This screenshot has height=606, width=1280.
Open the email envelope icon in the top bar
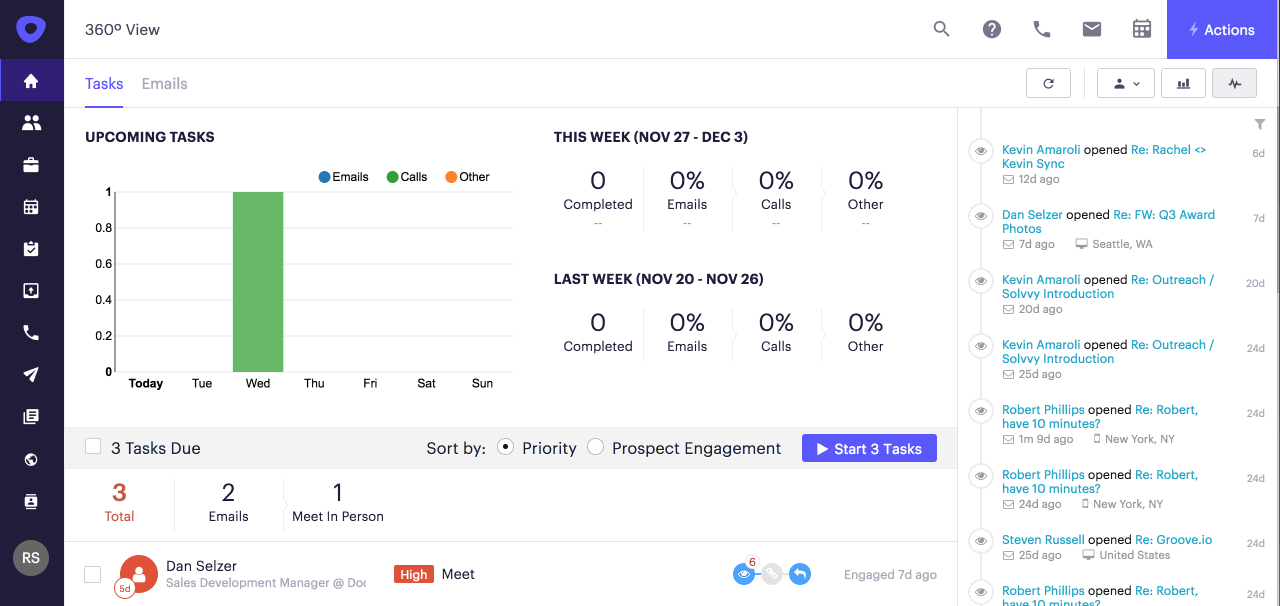point(1091,29)
